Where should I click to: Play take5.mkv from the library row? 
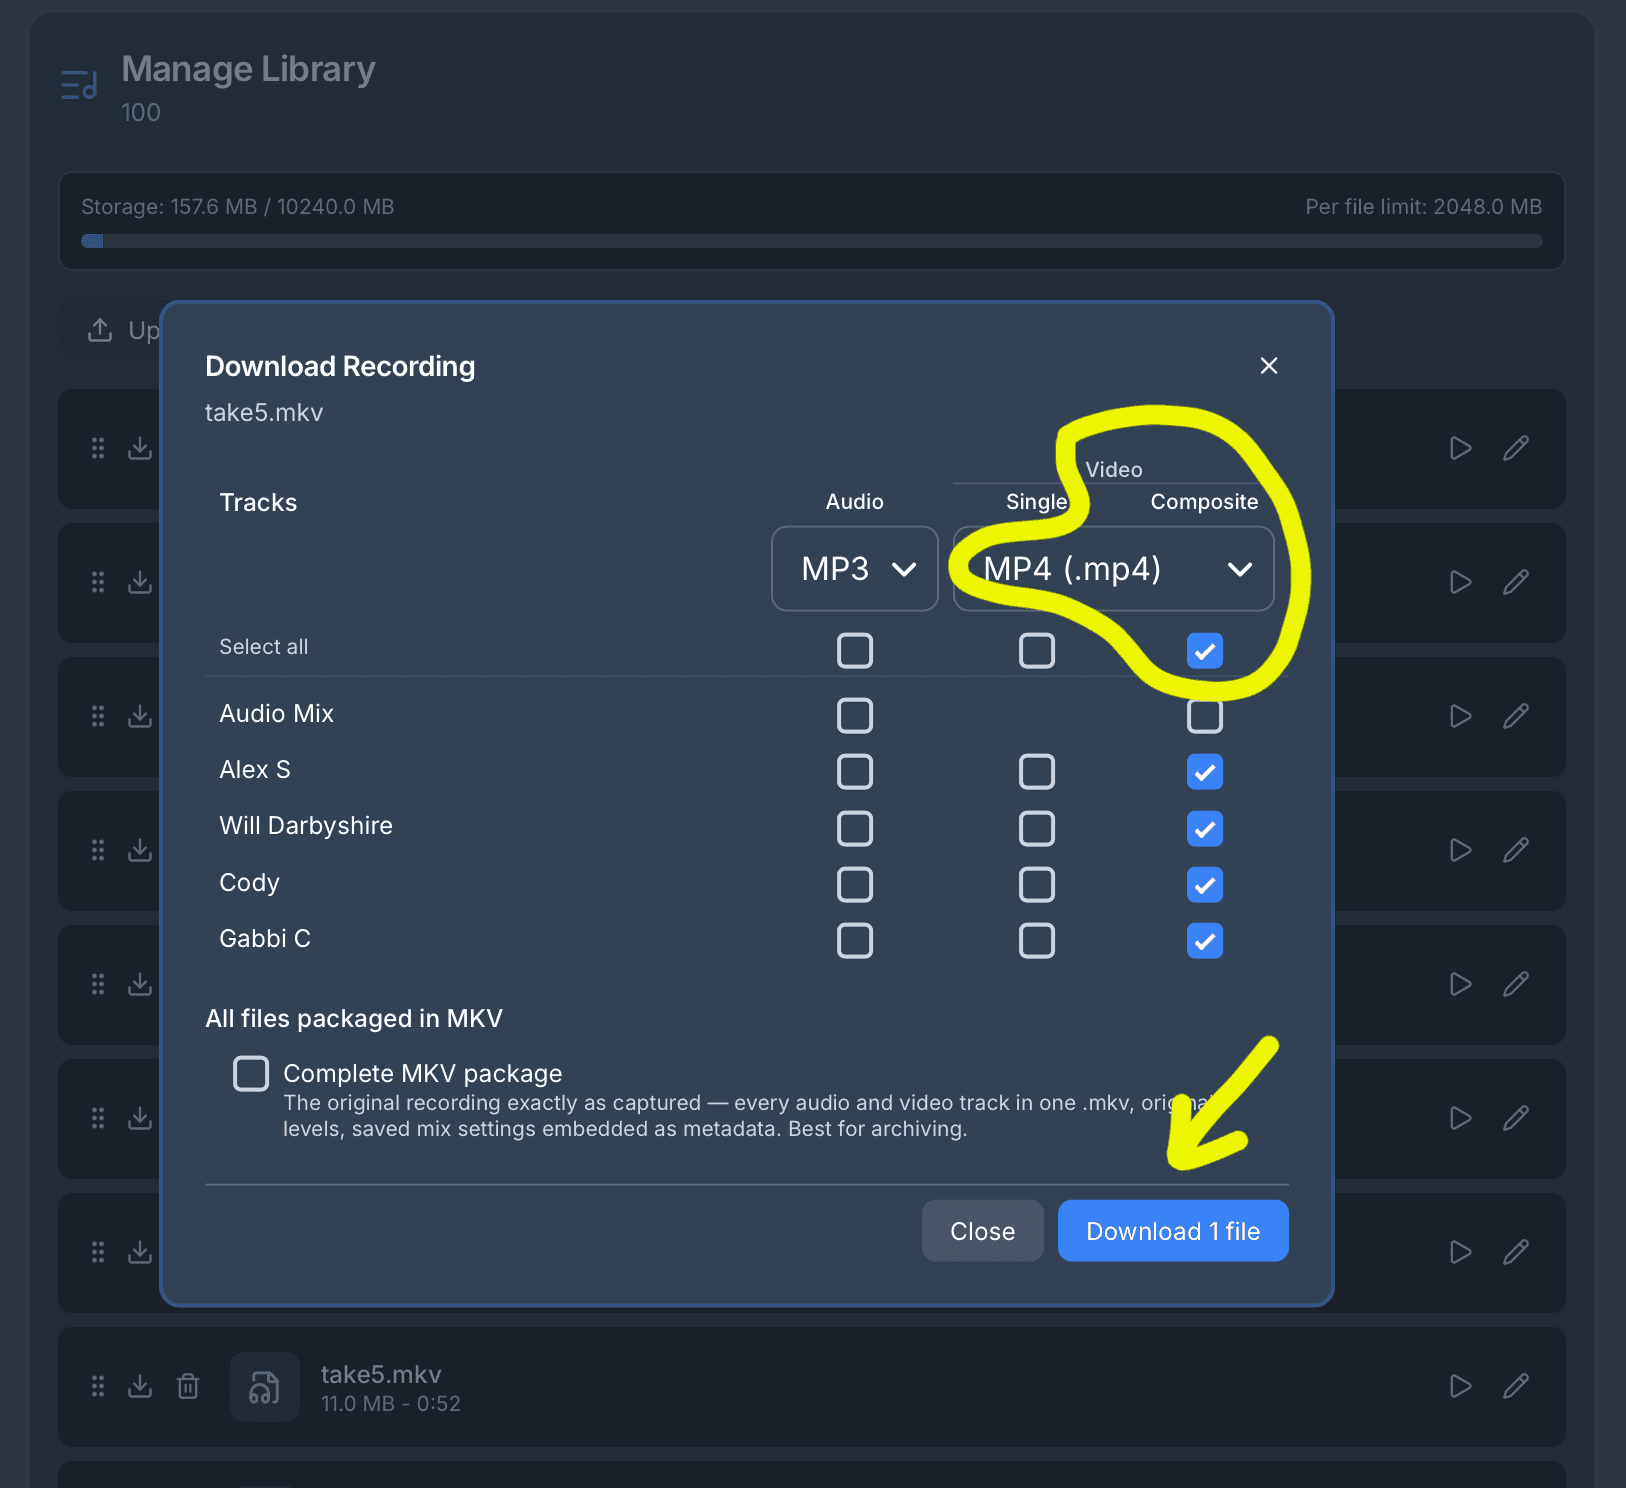pos(1461,1386)
